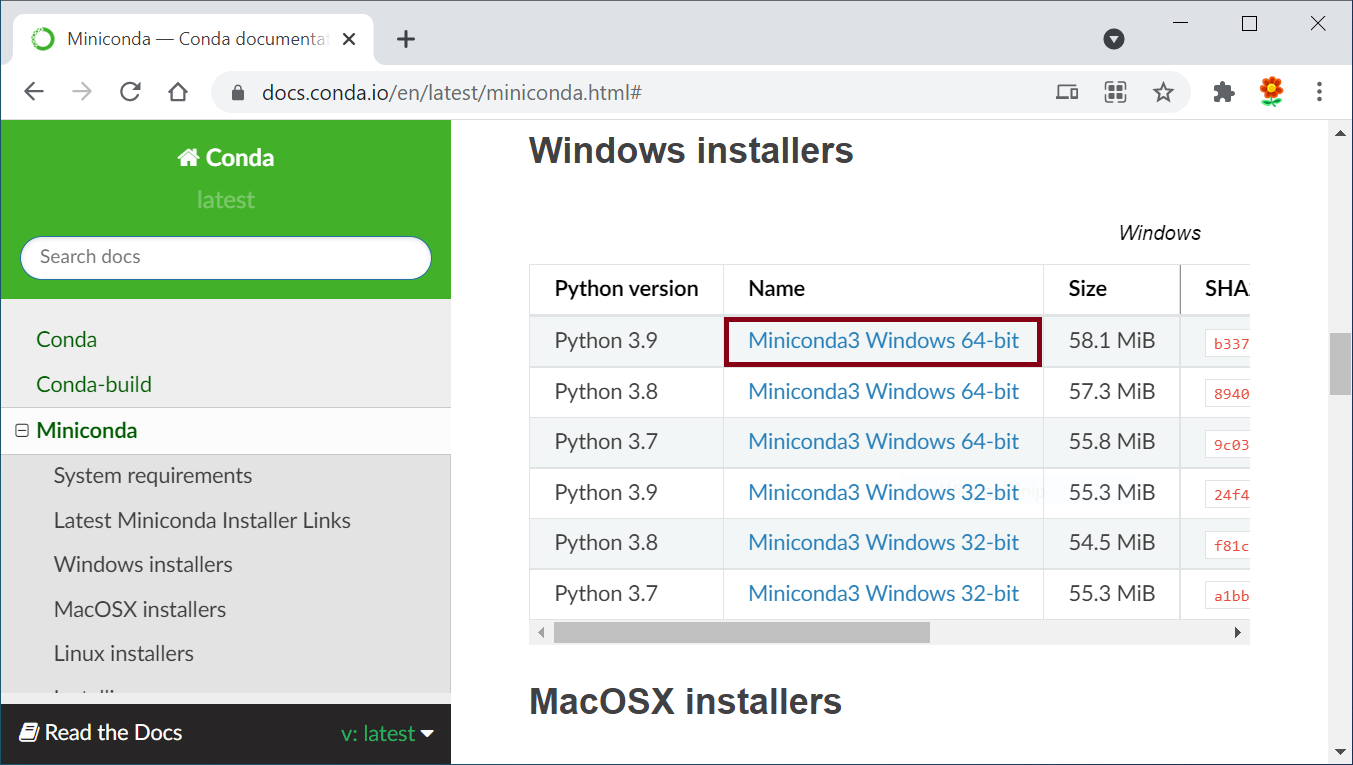The height and width of the screenshot is (765, 1353).
Task: Click the browser back arrow
Action: click(34, 92)
